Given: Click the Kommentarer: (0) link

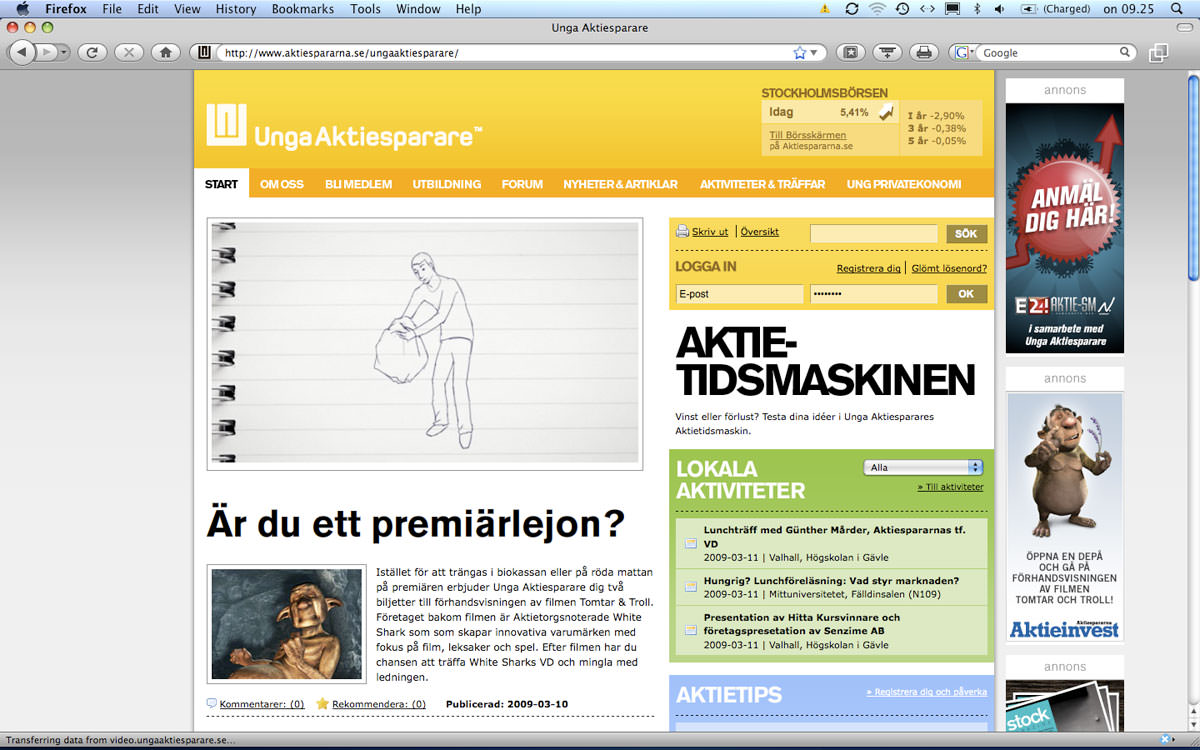Looking at the screenshot, I should (262, 704).
